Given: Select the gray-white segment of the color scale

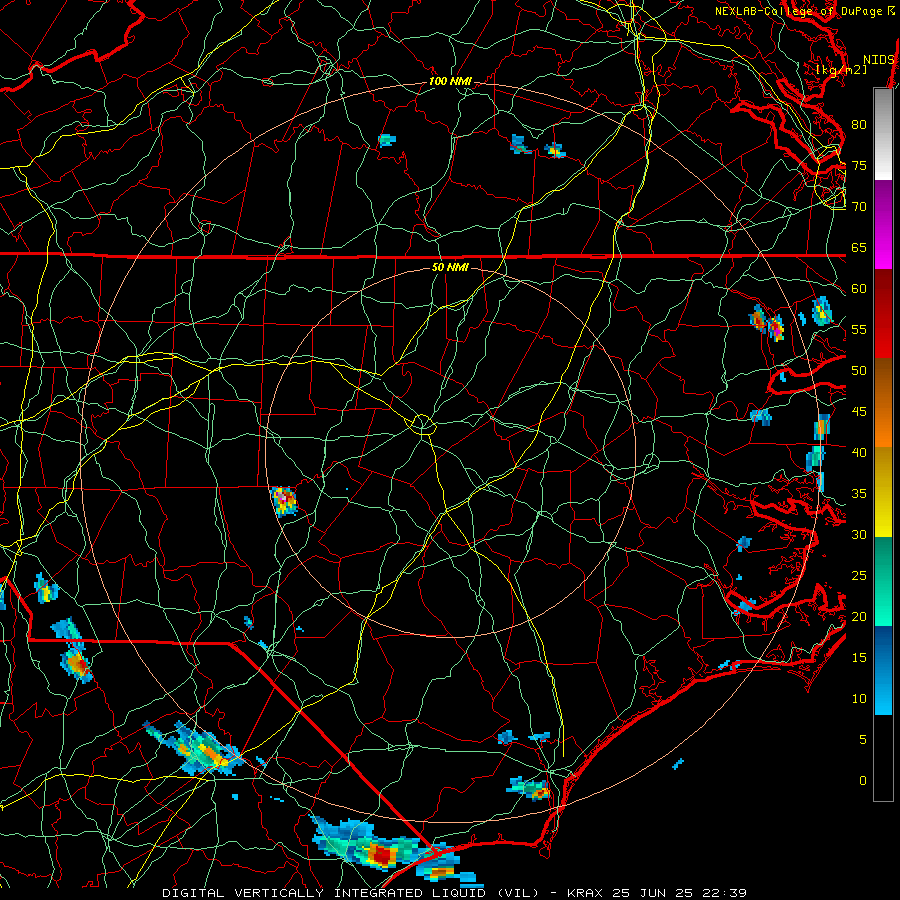Looking at the screenshot, I should 883,134.
